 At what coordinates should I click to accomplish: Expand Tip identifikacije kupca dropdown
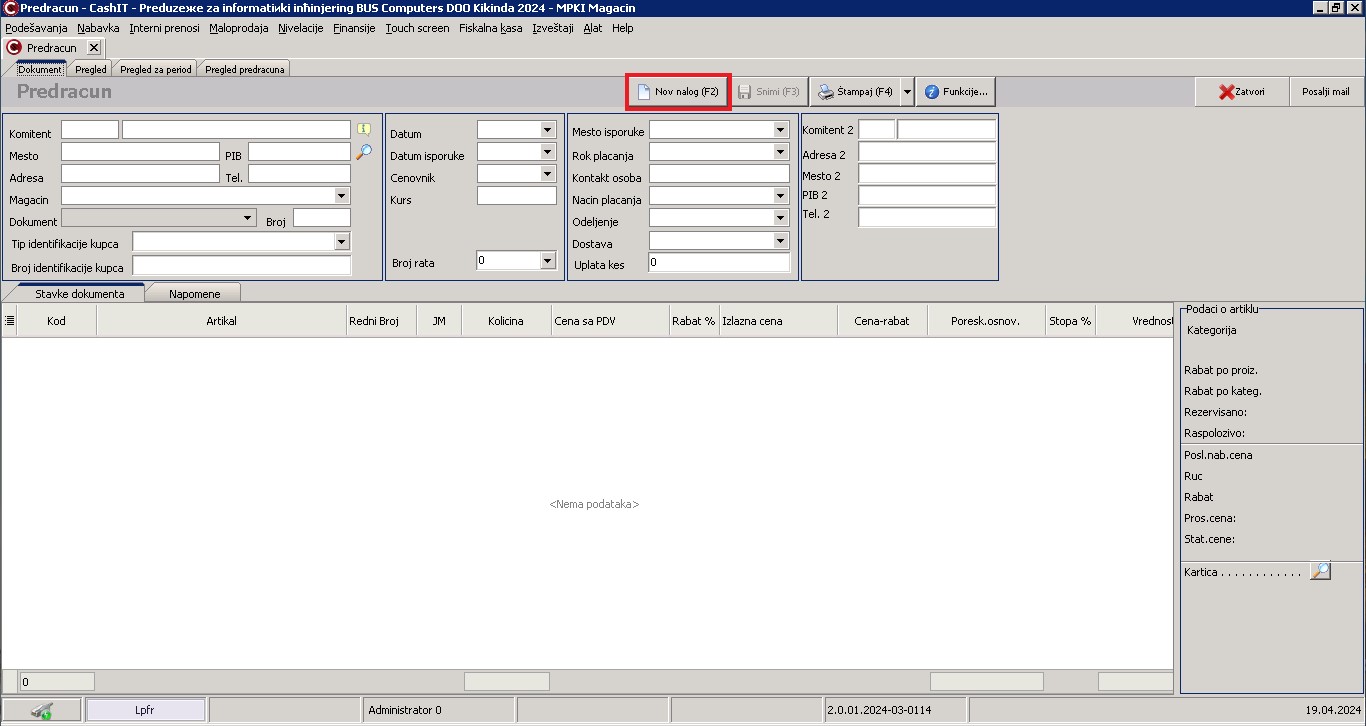[x=342, y=241]
